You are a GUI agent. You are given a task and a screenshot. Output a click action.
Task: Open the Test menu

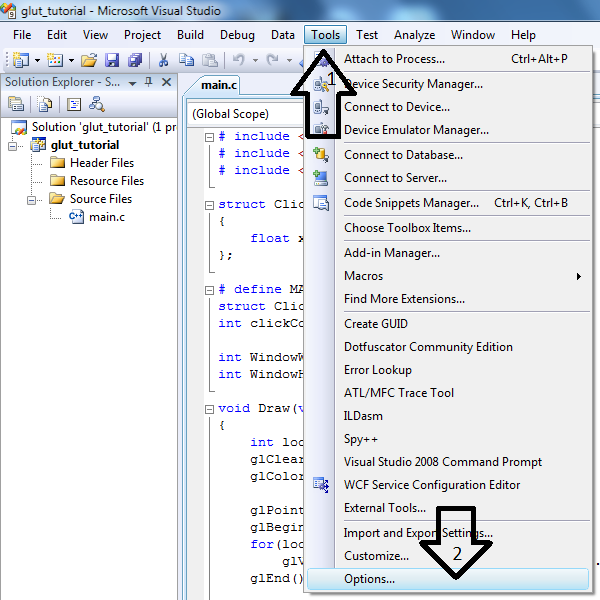point(367,35)
